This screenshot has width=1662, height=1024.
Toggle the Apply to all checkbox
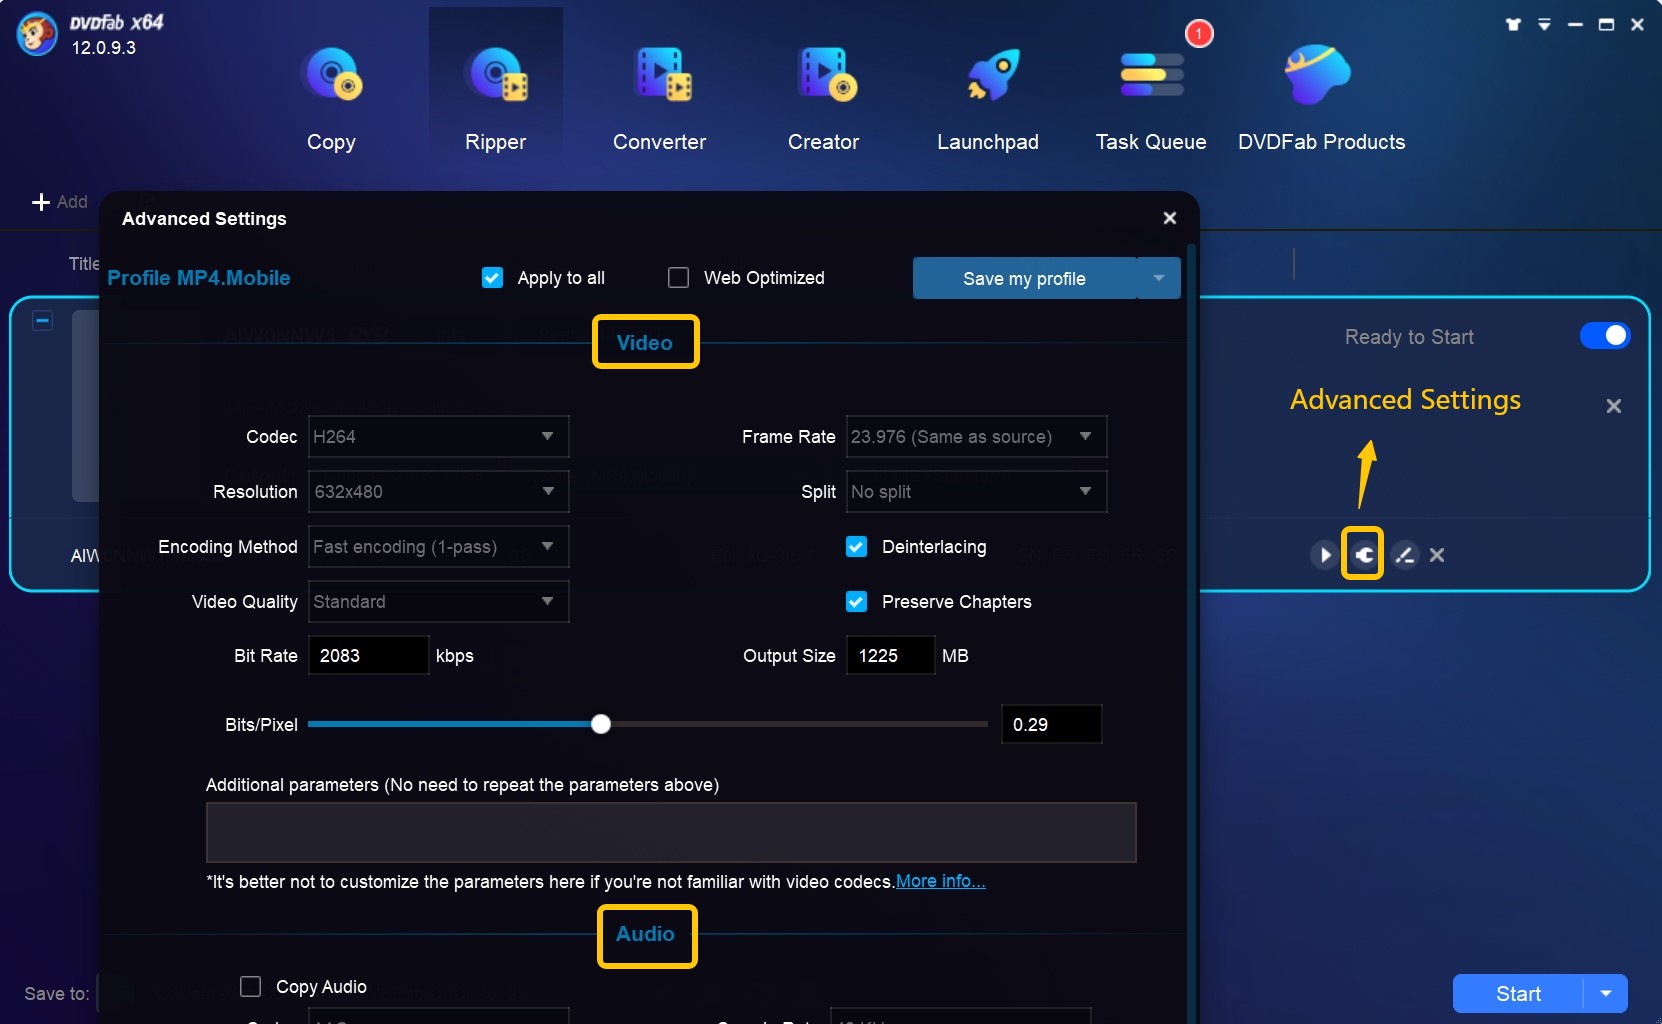[492, 278]
